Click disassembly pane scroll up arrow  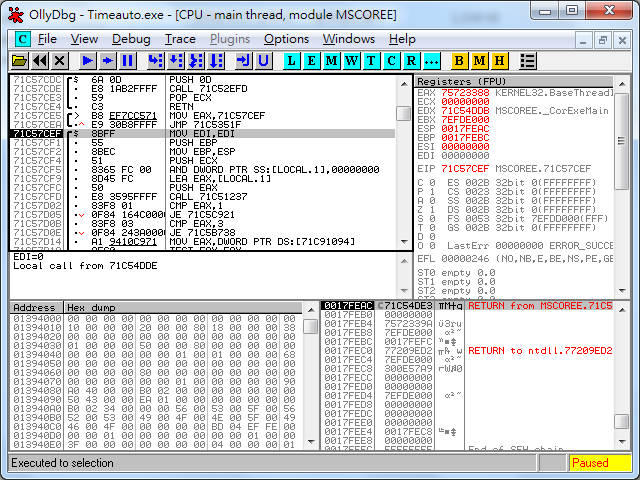click(x=404, y=84)
